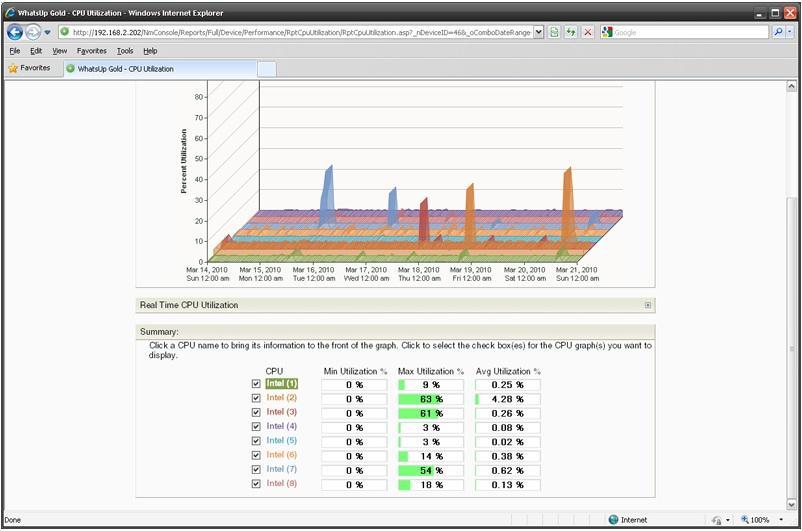Open the View menu
The image size is (802, 531).
[x=59, y=51]
